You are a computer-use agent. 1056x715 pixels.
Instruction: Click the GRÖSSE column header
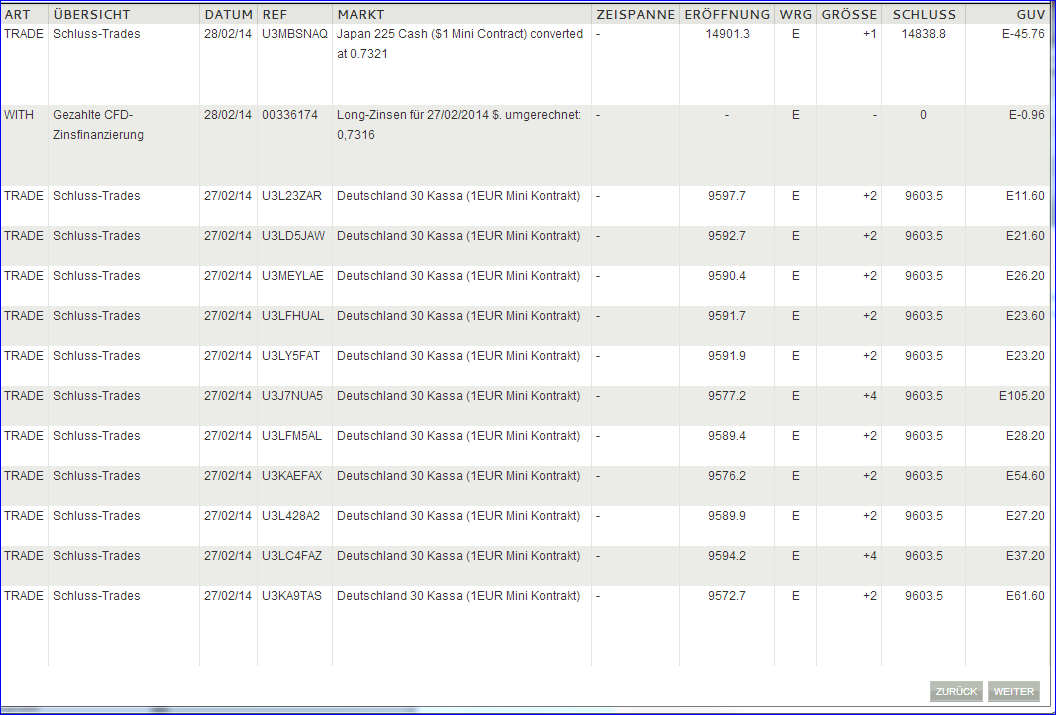[847, 14]
